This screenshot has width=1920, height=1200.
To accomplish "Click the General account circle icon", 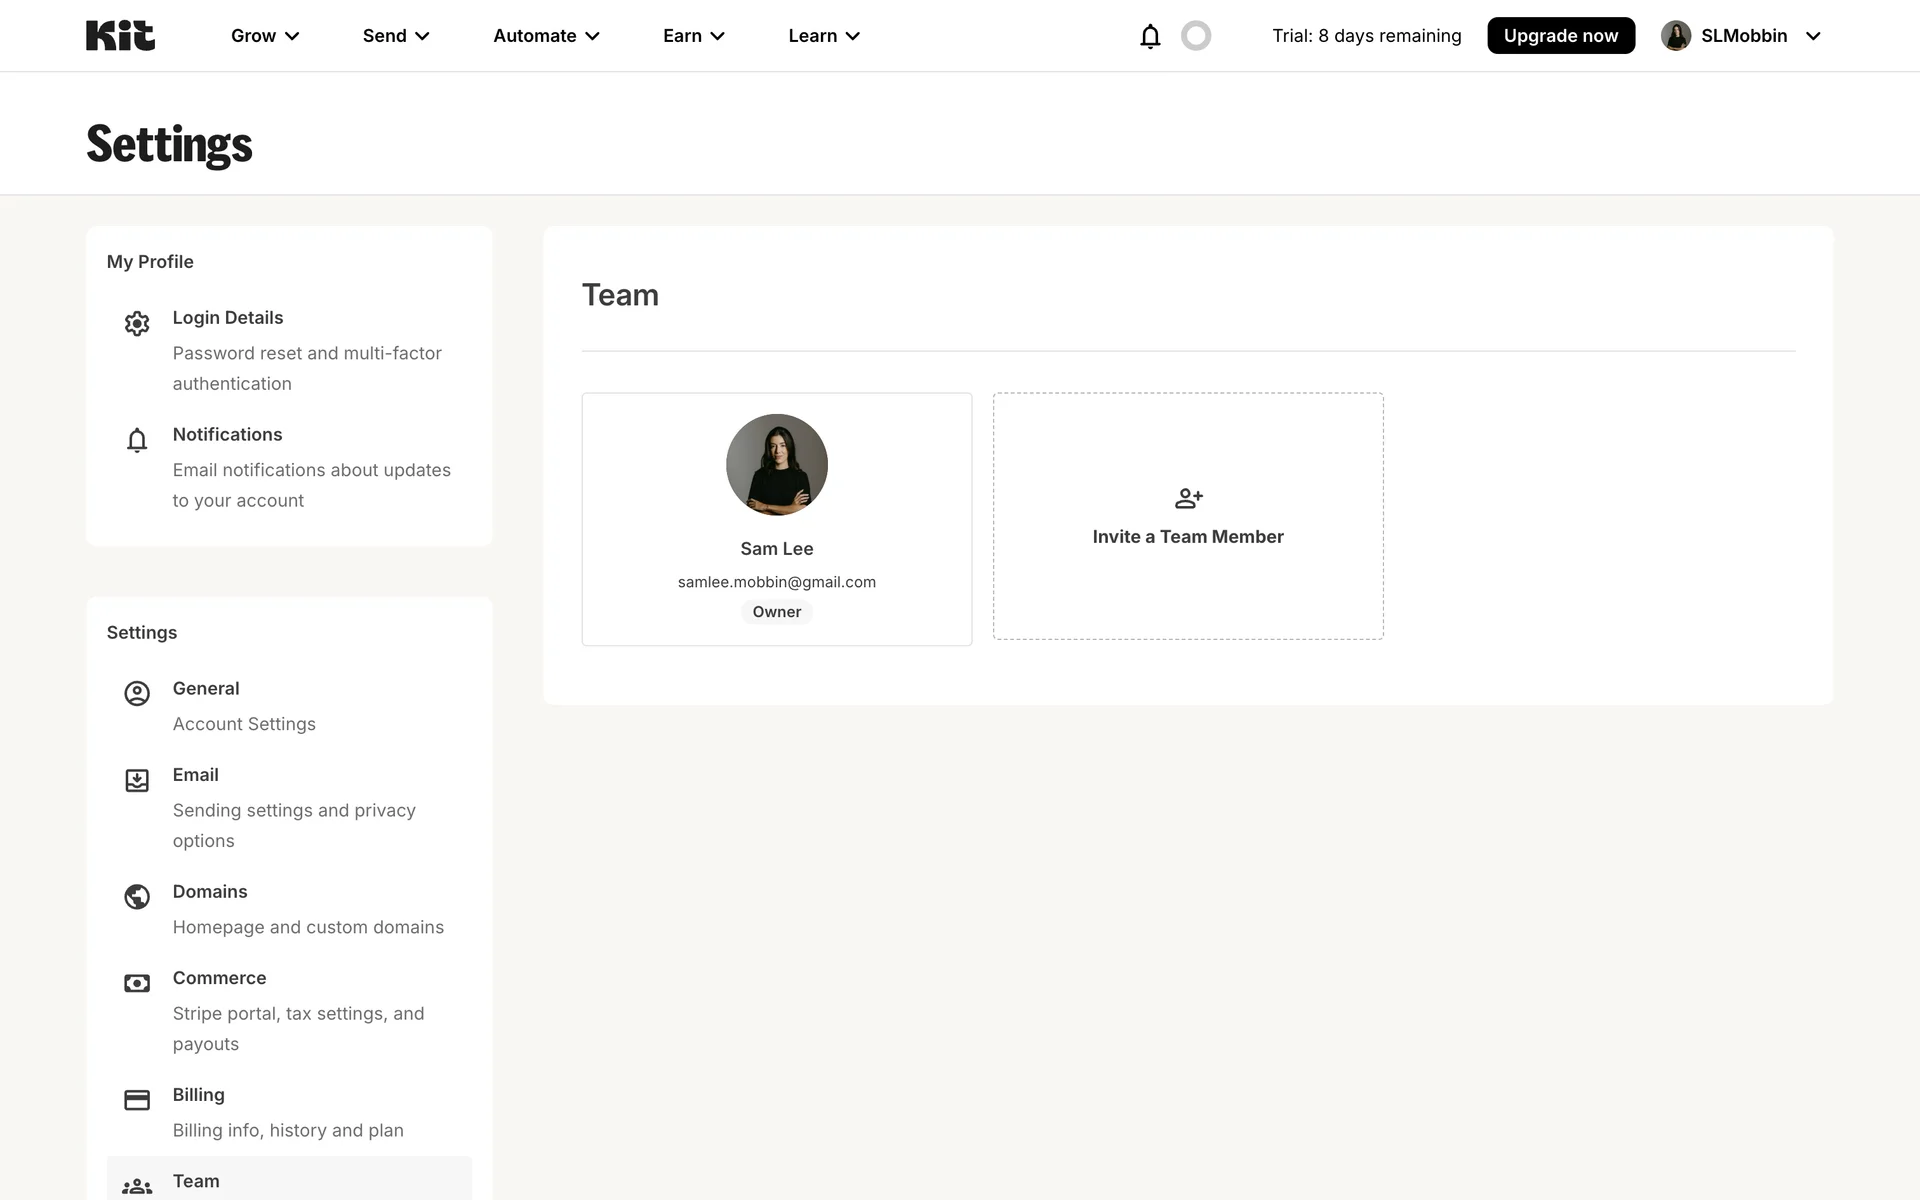I will (137, 693).
